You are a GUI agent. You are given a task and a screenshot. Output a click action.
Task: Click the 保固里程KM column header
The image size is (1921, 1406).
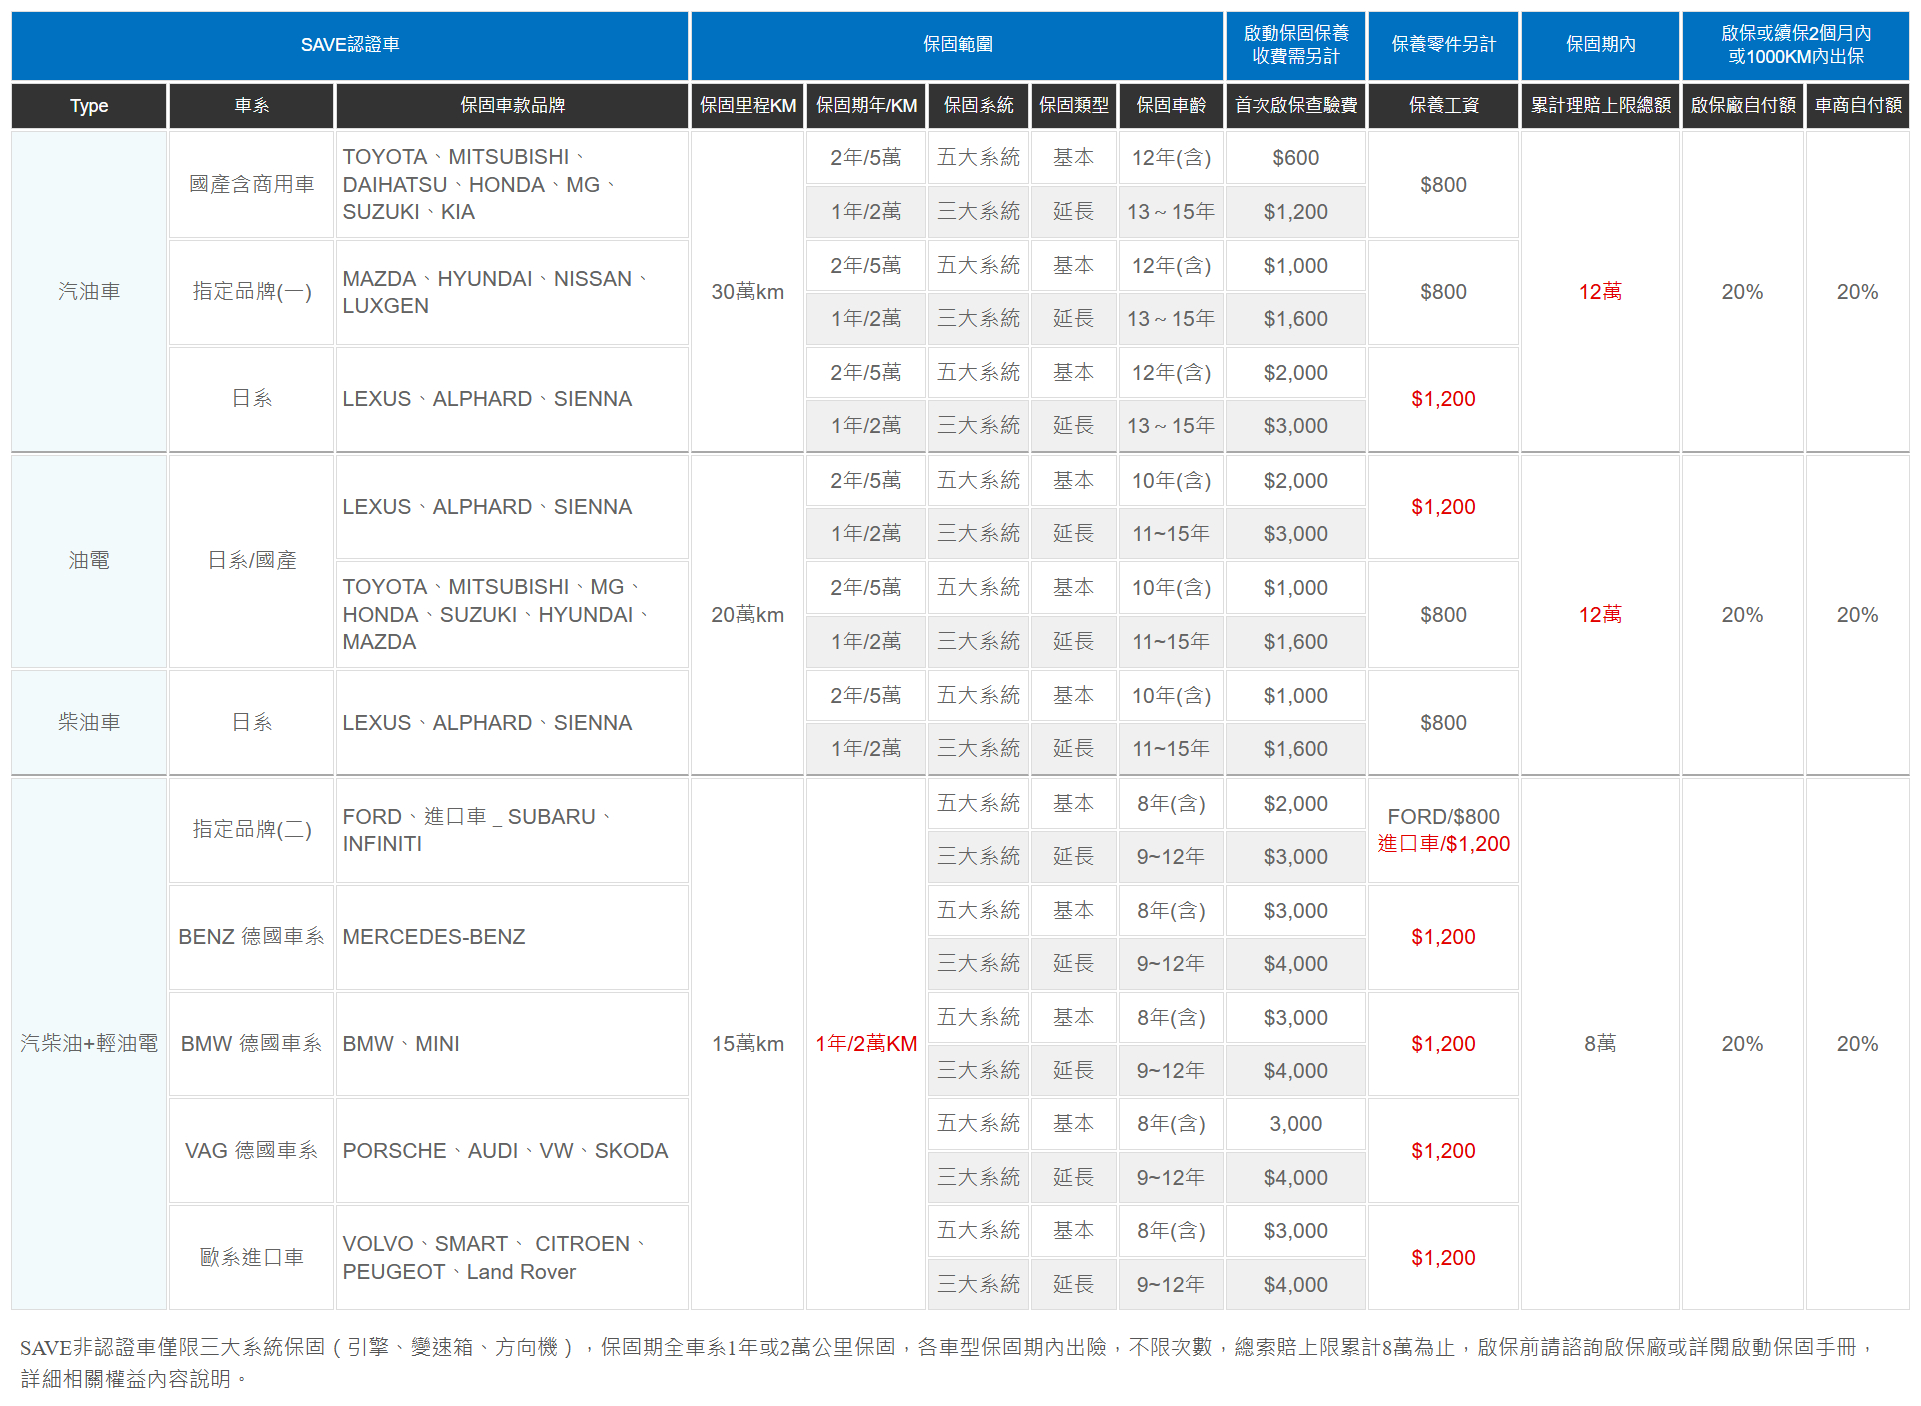(748, 106)
